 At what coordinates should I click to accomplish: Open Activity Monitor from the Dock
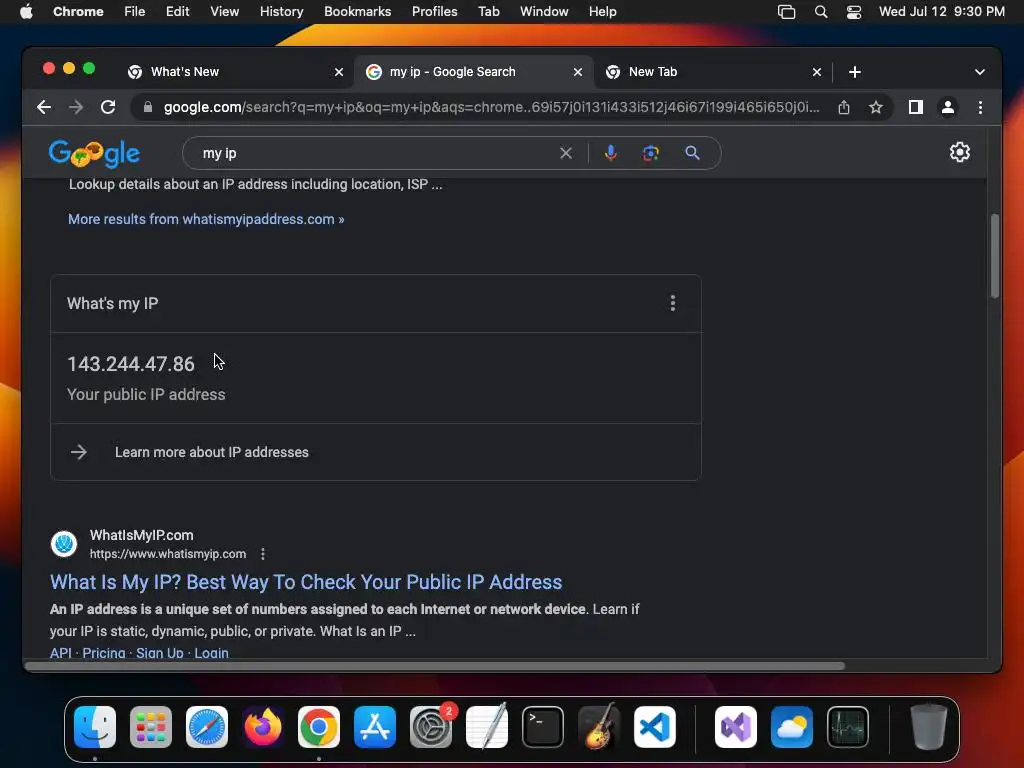pos(848,727)
